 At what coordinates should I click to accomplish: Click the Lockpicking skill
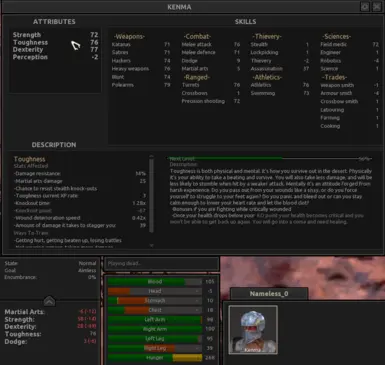click(280, 52)
